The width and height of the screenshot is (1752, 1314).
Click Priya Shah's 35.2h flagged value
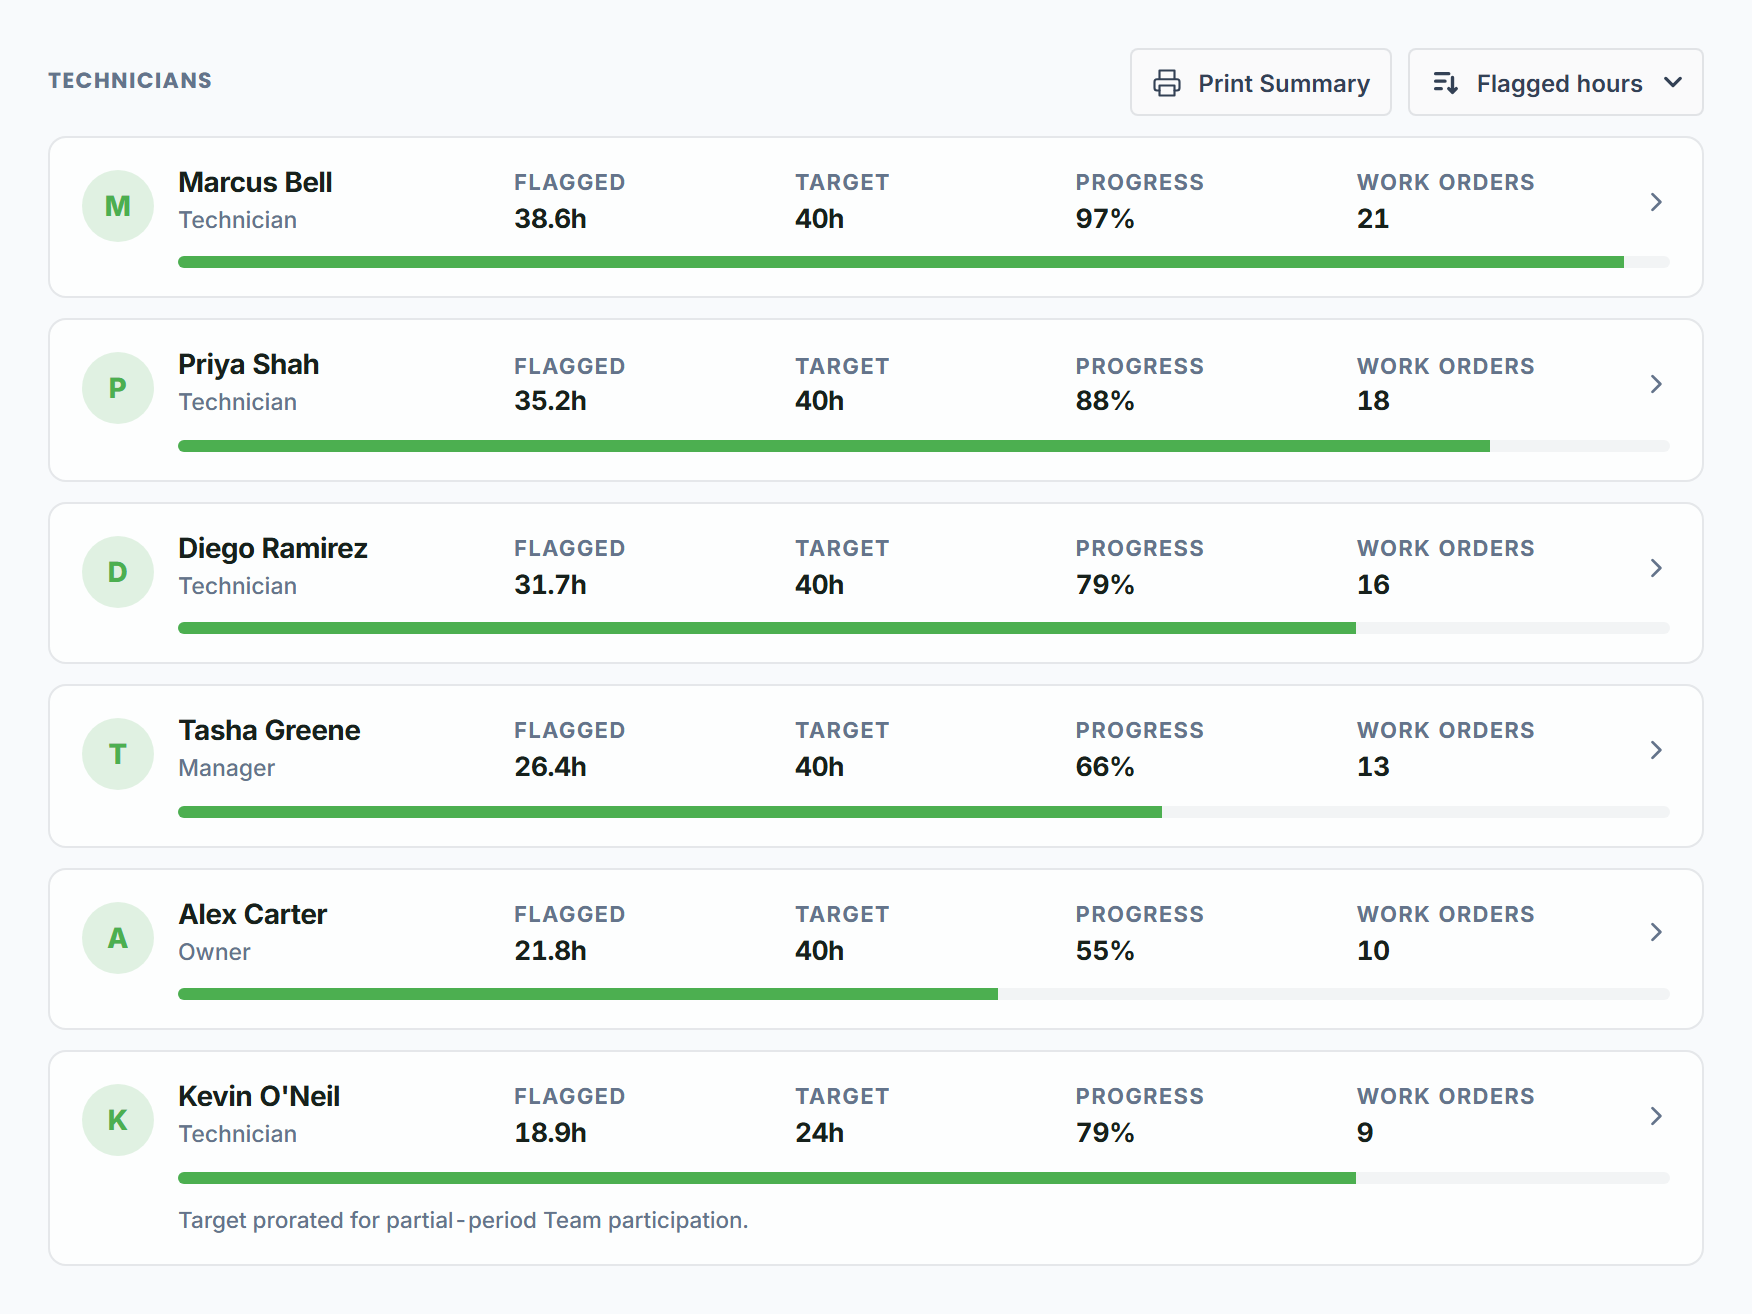(x=550, y=401)
